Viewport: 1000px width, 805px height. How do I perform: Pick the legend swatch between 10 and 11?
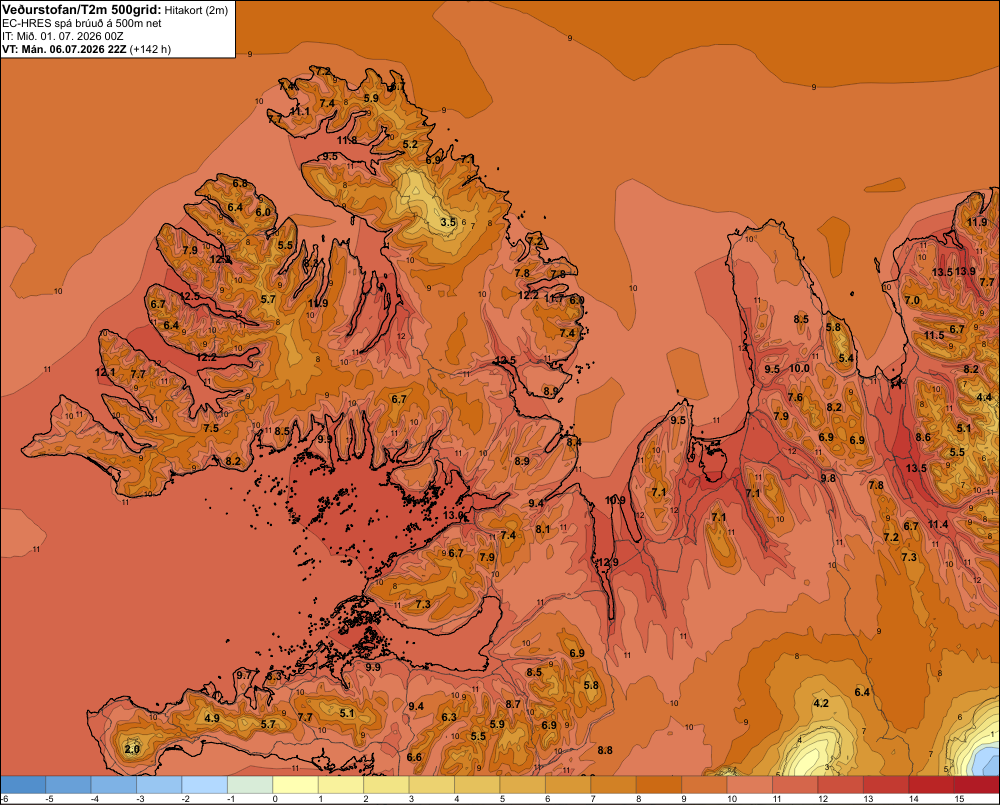pyautogui.click(x=749, y=784)
